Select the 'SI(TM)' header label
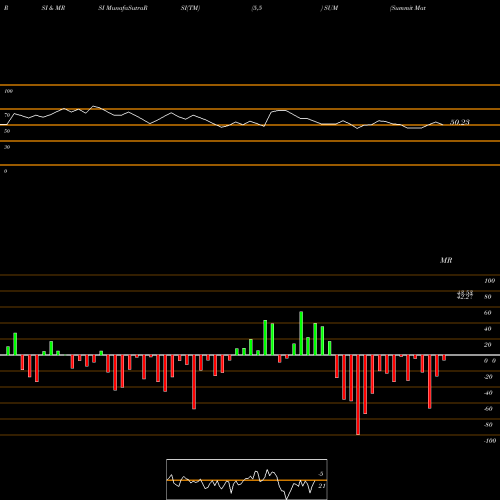Screen dimensions: 500x500 point(190,8)
